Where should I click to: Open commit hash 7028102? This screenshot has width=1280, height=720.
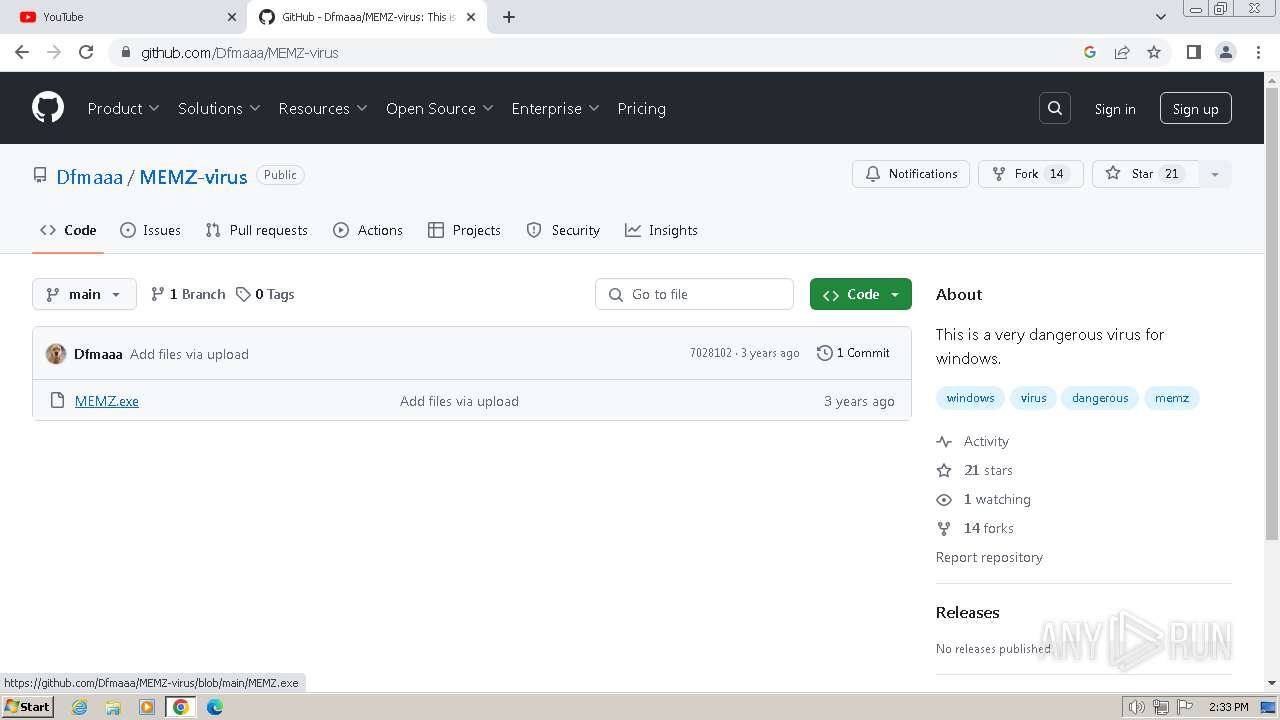[x=710, y=353]
